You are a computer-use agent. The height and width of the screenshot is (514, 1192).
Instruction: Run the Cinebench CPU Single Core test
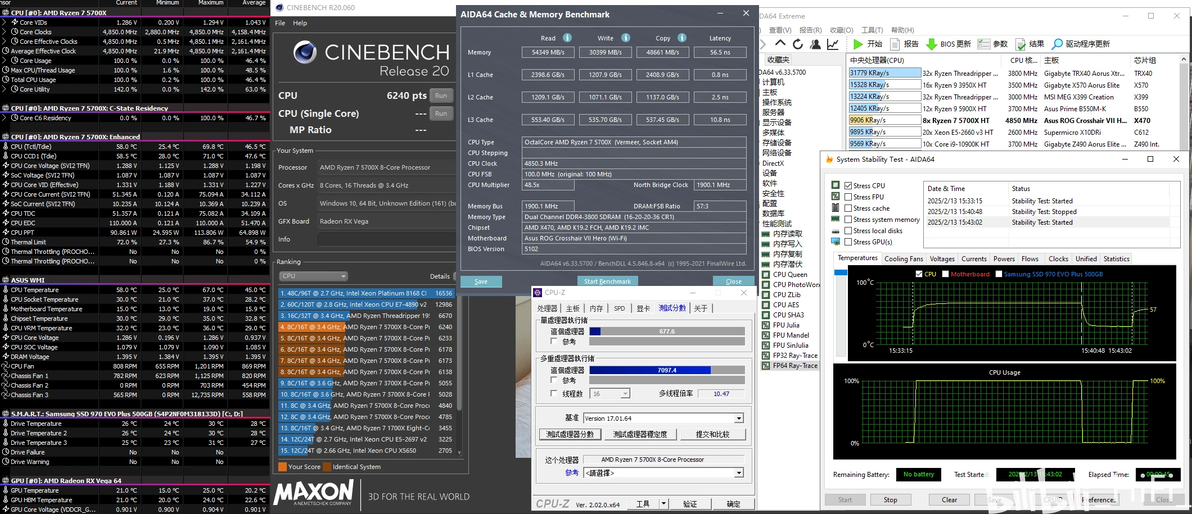(439, 113)
